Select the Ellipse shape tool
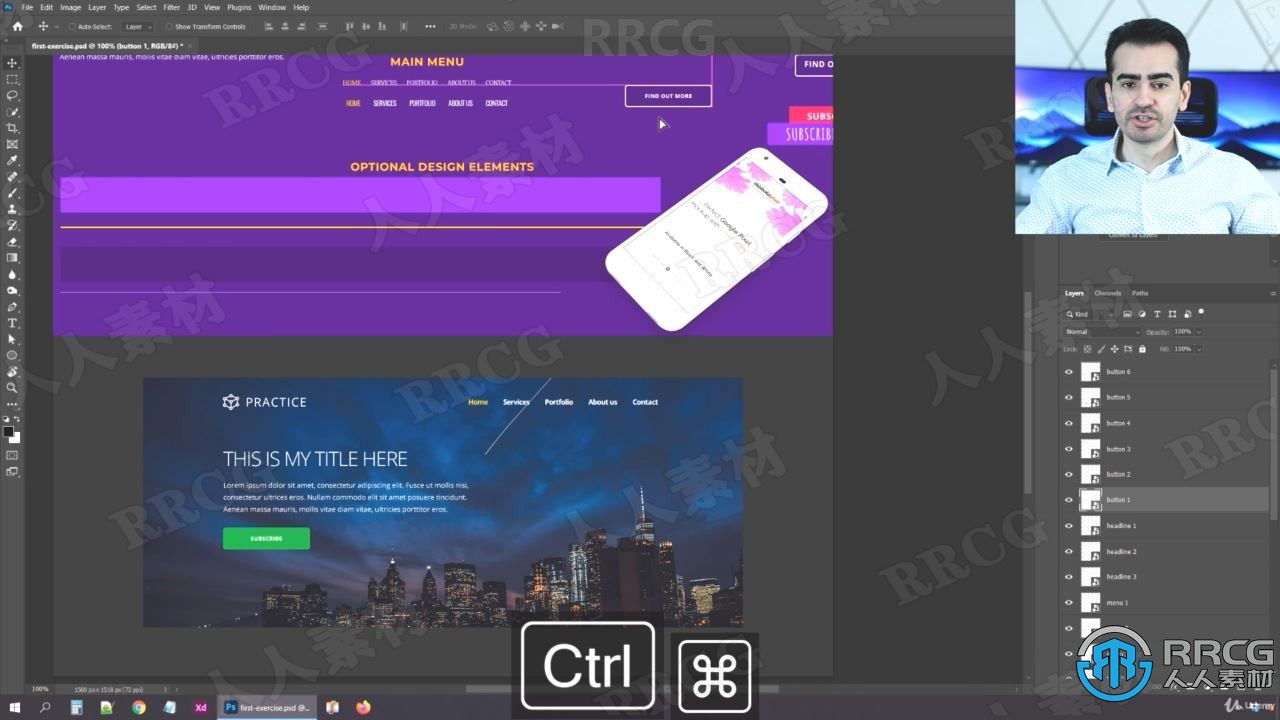Image resolution: width=1280 pixels, height=720 pixels. coord(13,355)
